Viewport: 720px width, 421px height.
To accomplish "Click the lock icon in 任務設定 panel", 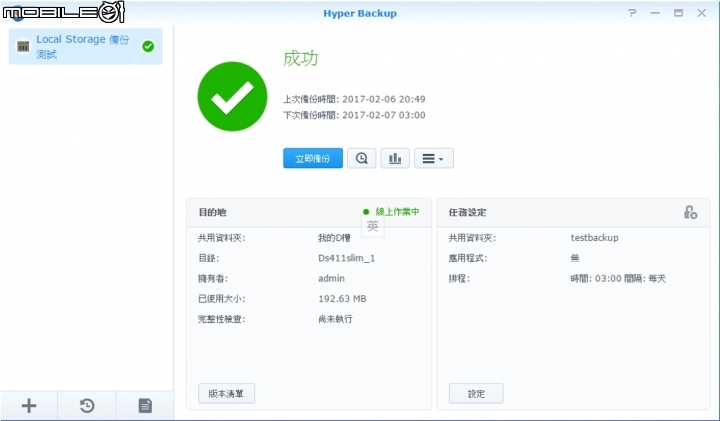I will pos(690,212).
